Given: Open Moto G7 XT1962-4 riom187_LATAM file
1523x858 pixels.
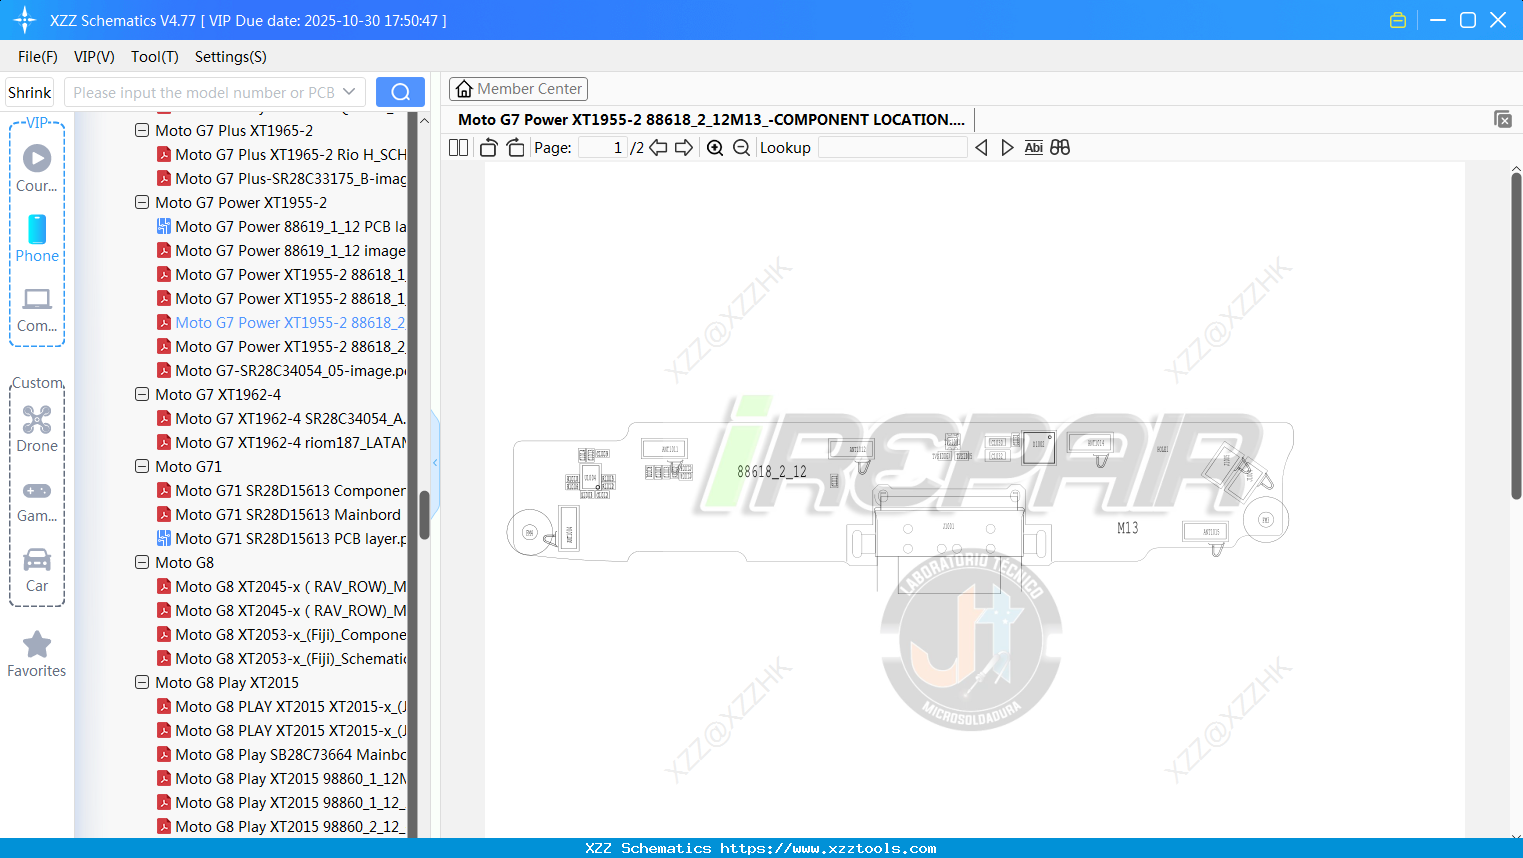Looking at the screenshot, I should 282,442.
